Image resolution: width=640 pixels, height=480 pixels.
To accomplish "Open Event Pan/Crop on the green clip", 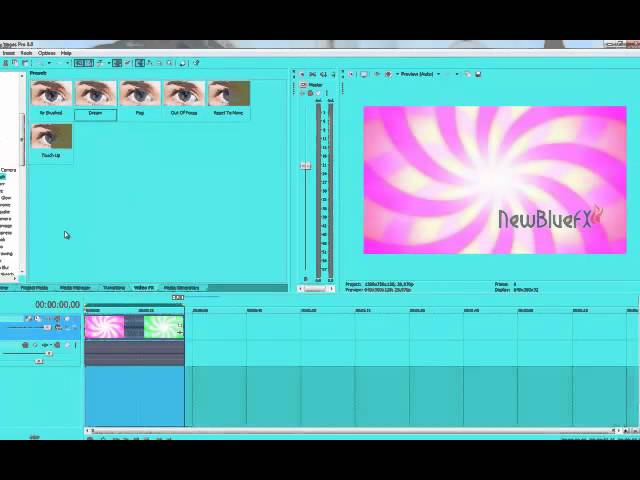I will (x=180, y=325).
